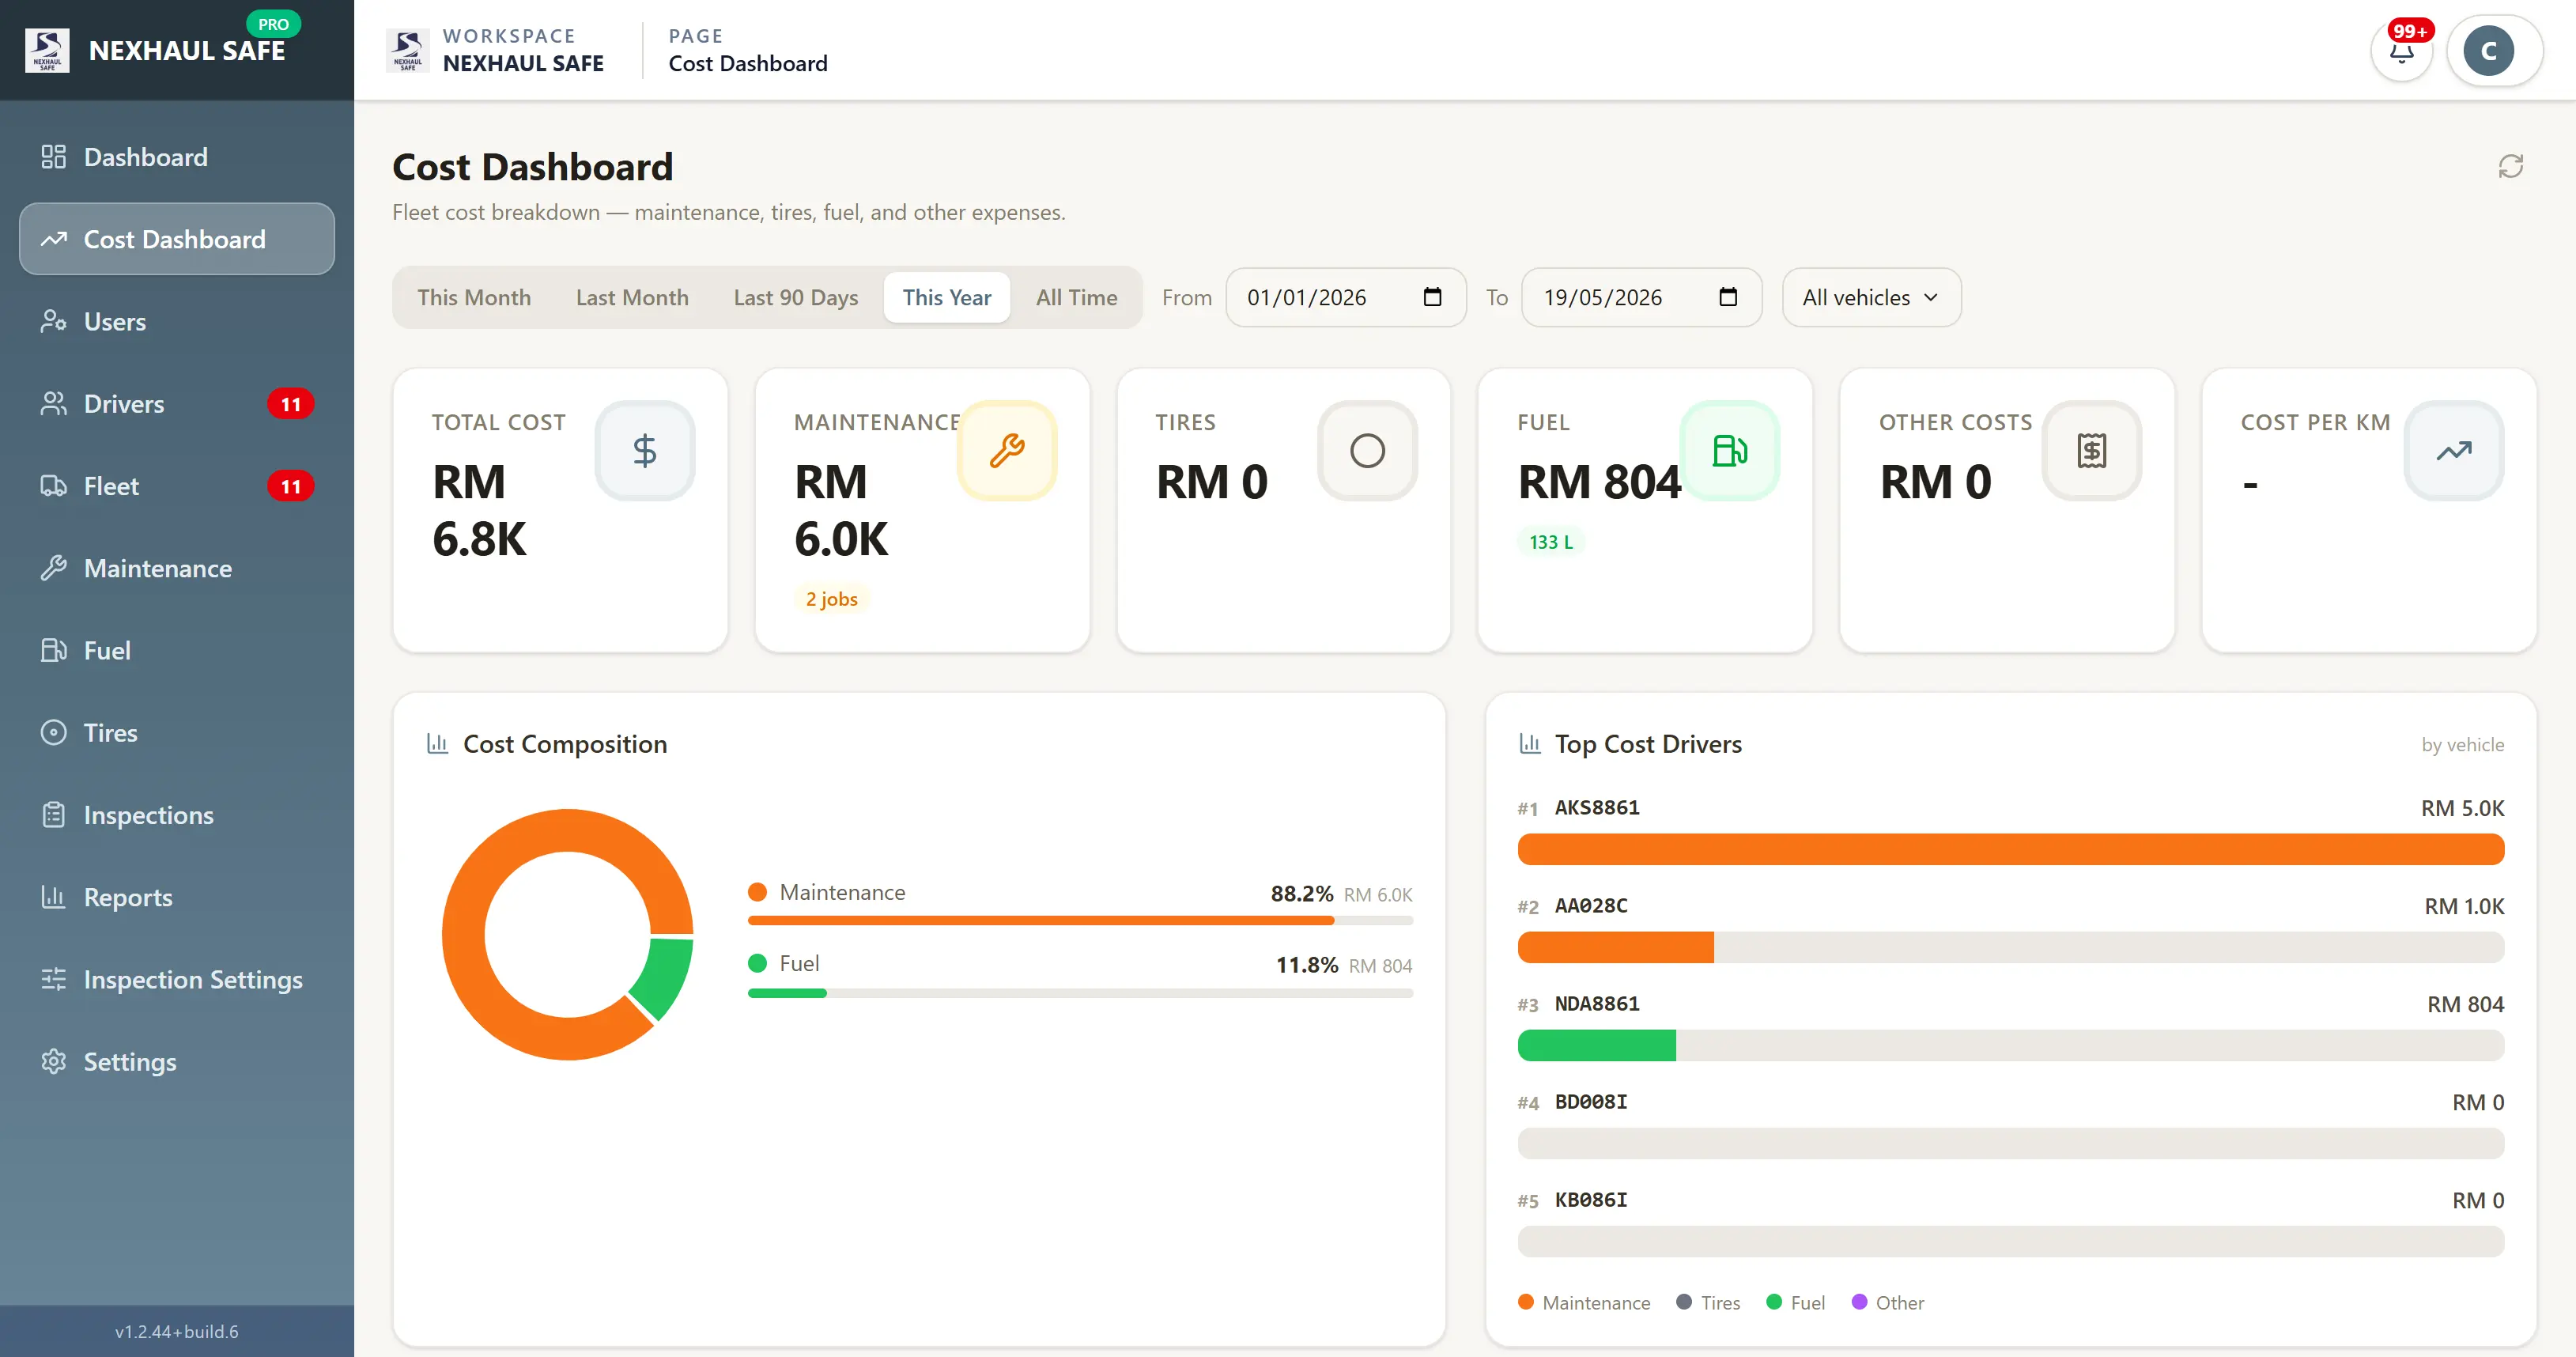Open Reports from the sidebar
Image resolution: width=2576 pixels, height=1357 pixels.
177,897
